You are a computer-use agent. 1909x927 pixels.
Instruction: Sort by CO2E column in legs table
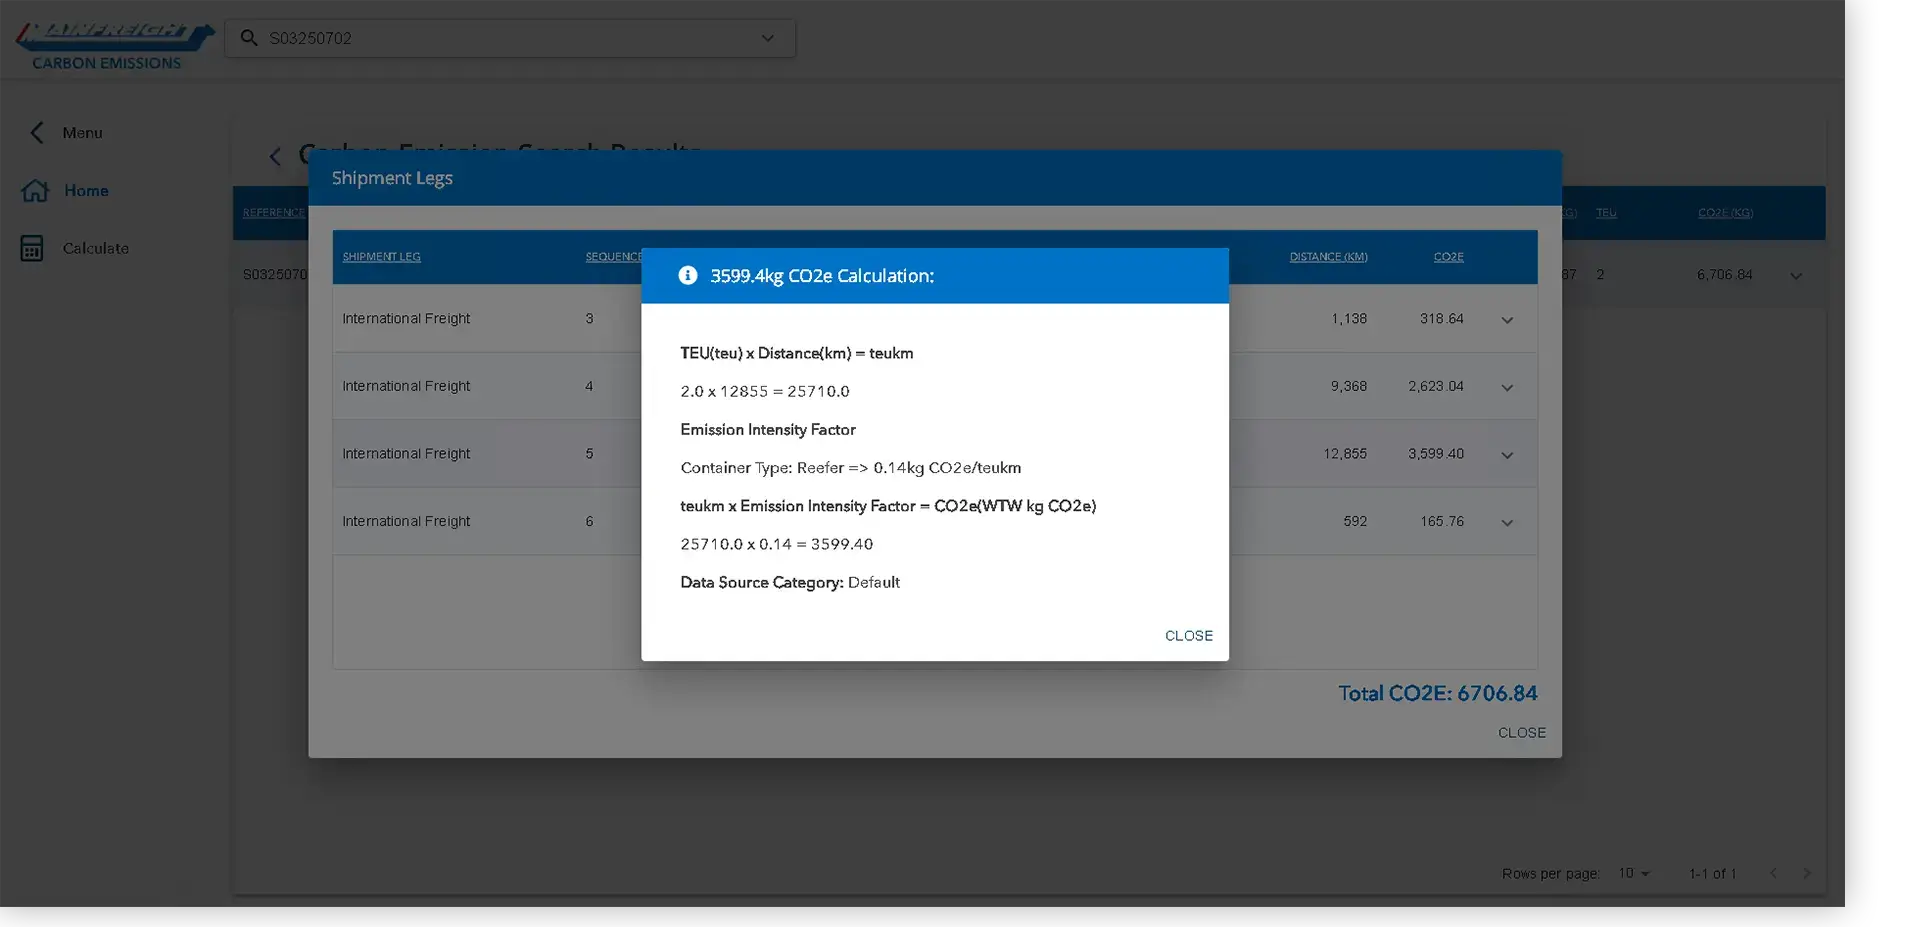click(x=1448, y=257)
